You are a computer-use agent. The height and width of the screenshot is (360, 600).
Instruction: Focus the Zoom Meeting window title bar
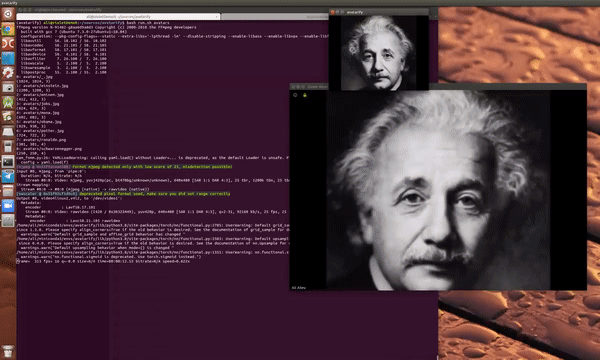(x=438, y=87)
